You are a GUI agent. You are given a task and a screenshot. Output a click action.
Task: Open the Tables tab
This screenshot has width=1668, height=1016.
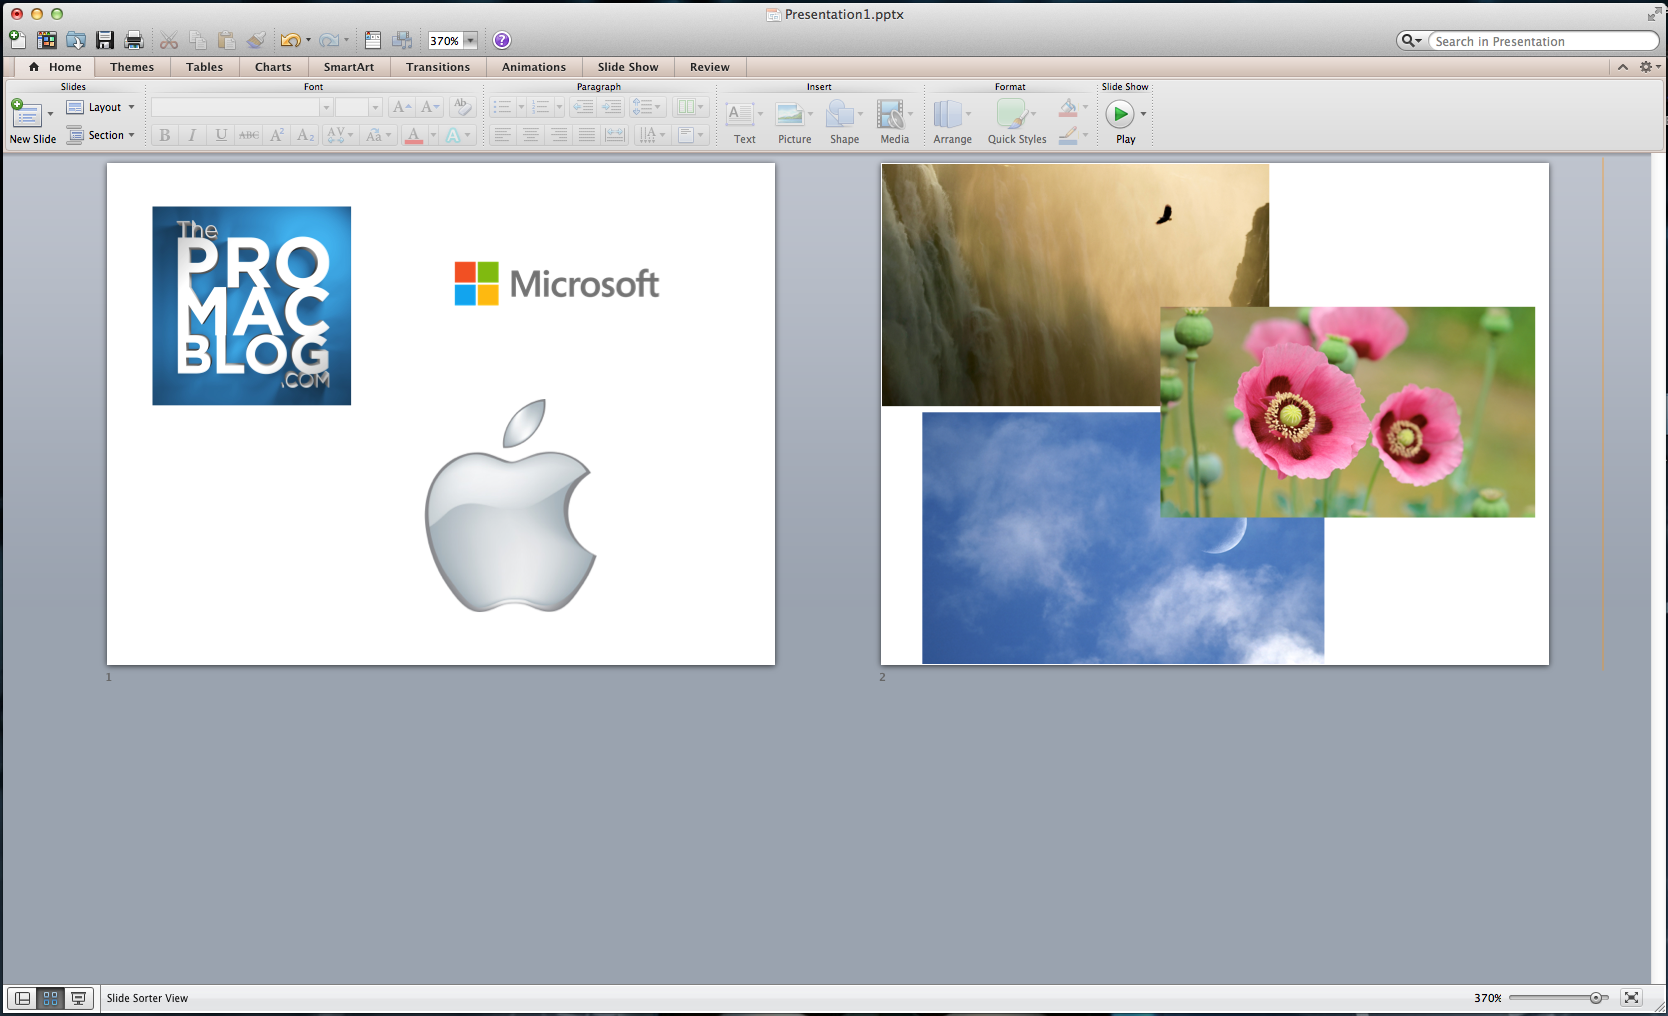[x=204, y=67]
